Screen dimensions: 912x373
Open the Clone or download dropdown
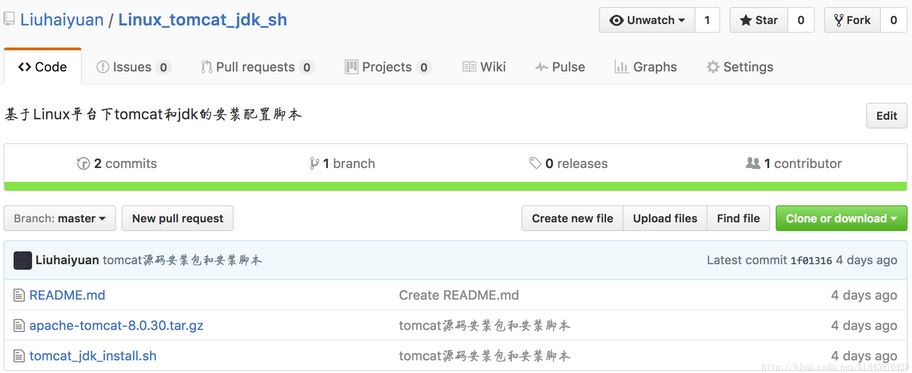click(841, 218)
